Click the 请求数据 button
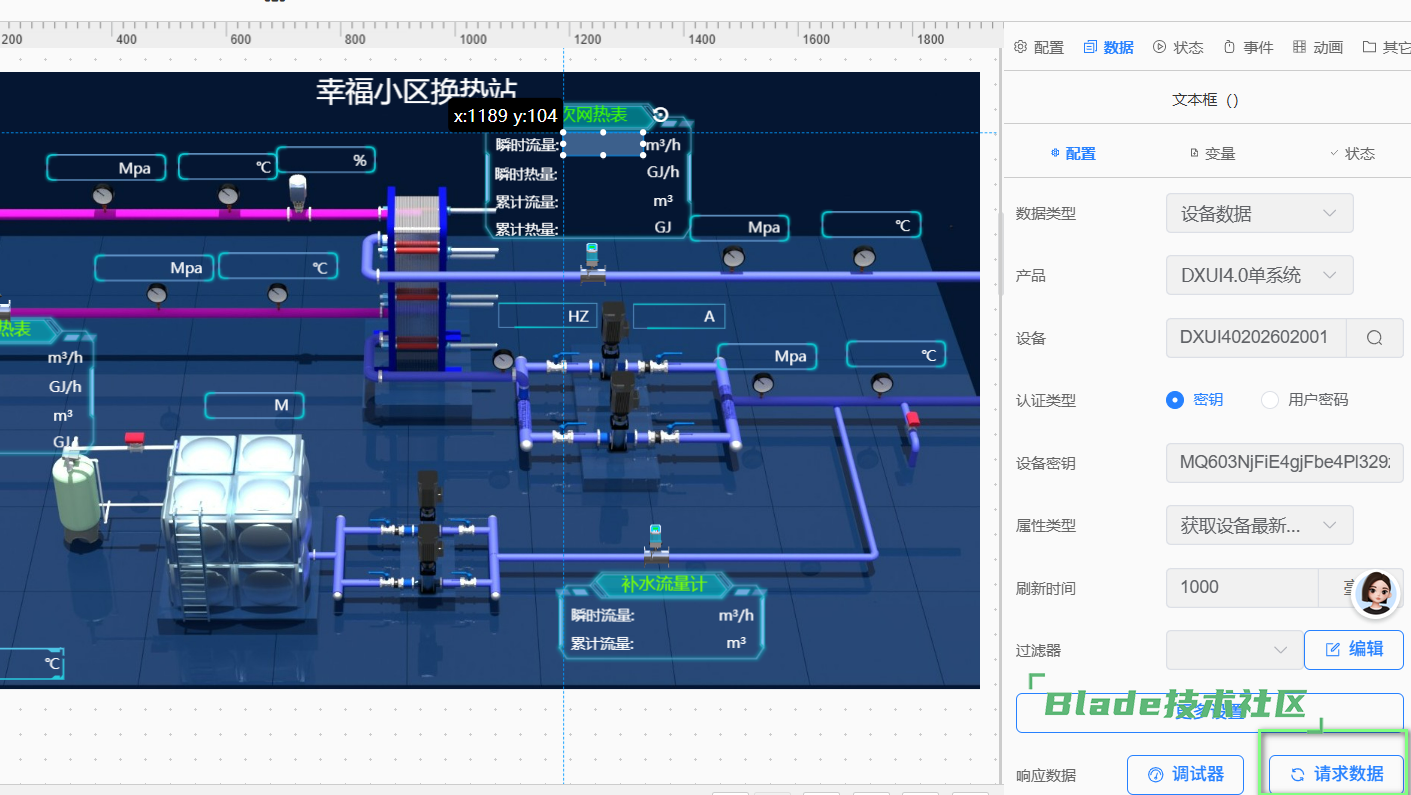The image size is (1411, 795). 1336,774
